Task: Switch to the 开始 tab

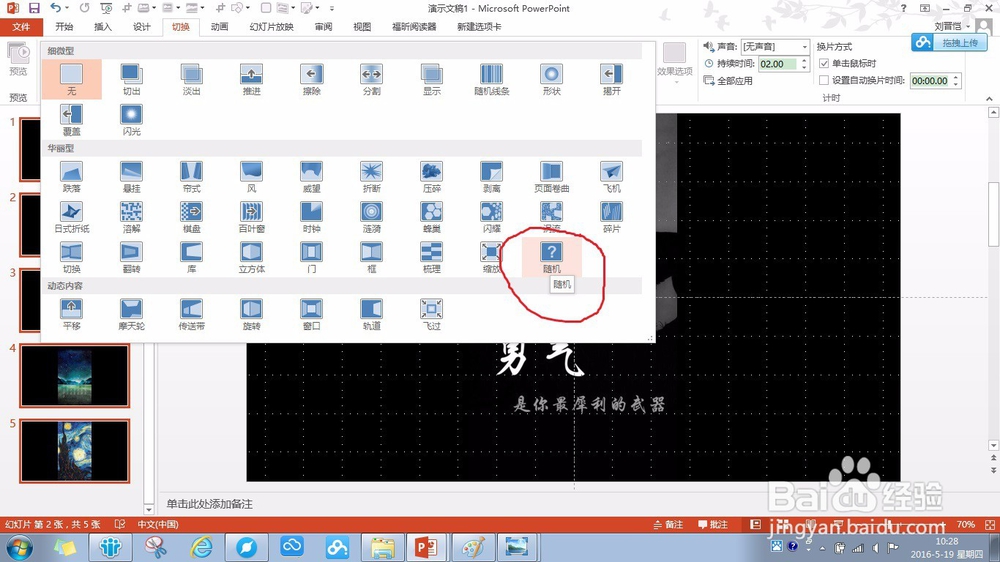Action: 64,27
